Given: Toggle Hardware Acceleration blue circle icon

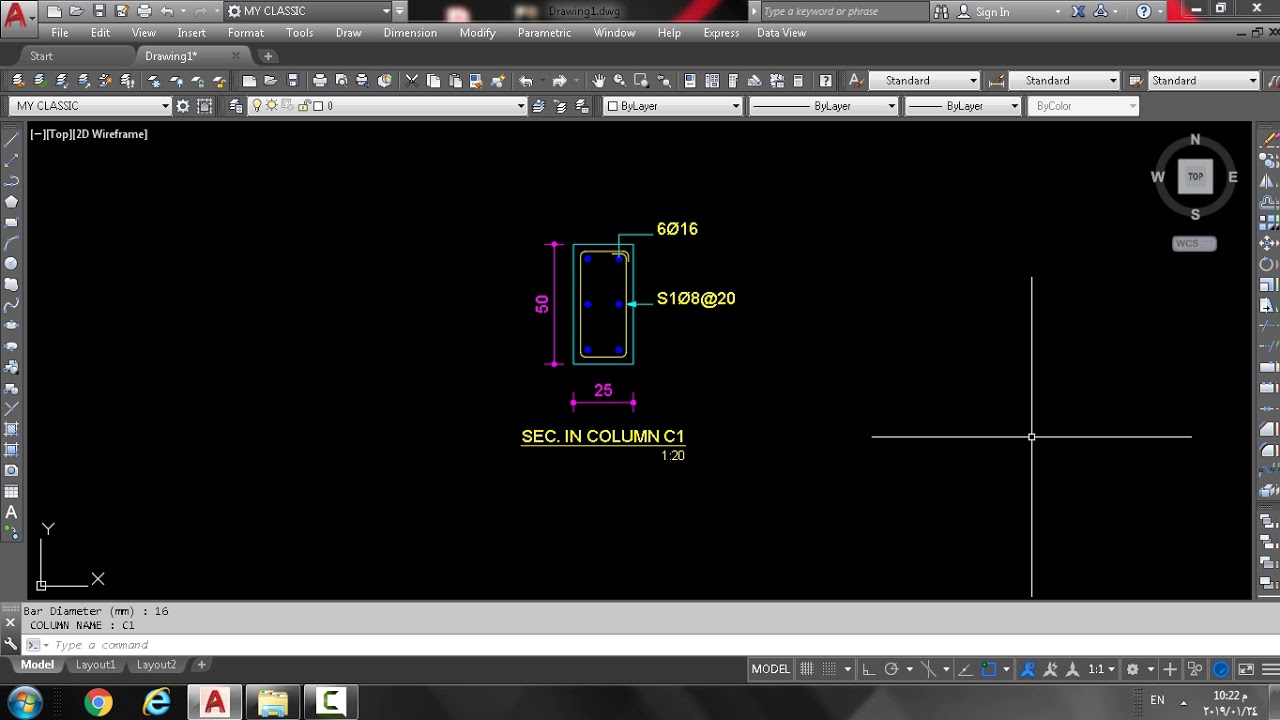Looking at the screenshot, I should pos(1221,669).
